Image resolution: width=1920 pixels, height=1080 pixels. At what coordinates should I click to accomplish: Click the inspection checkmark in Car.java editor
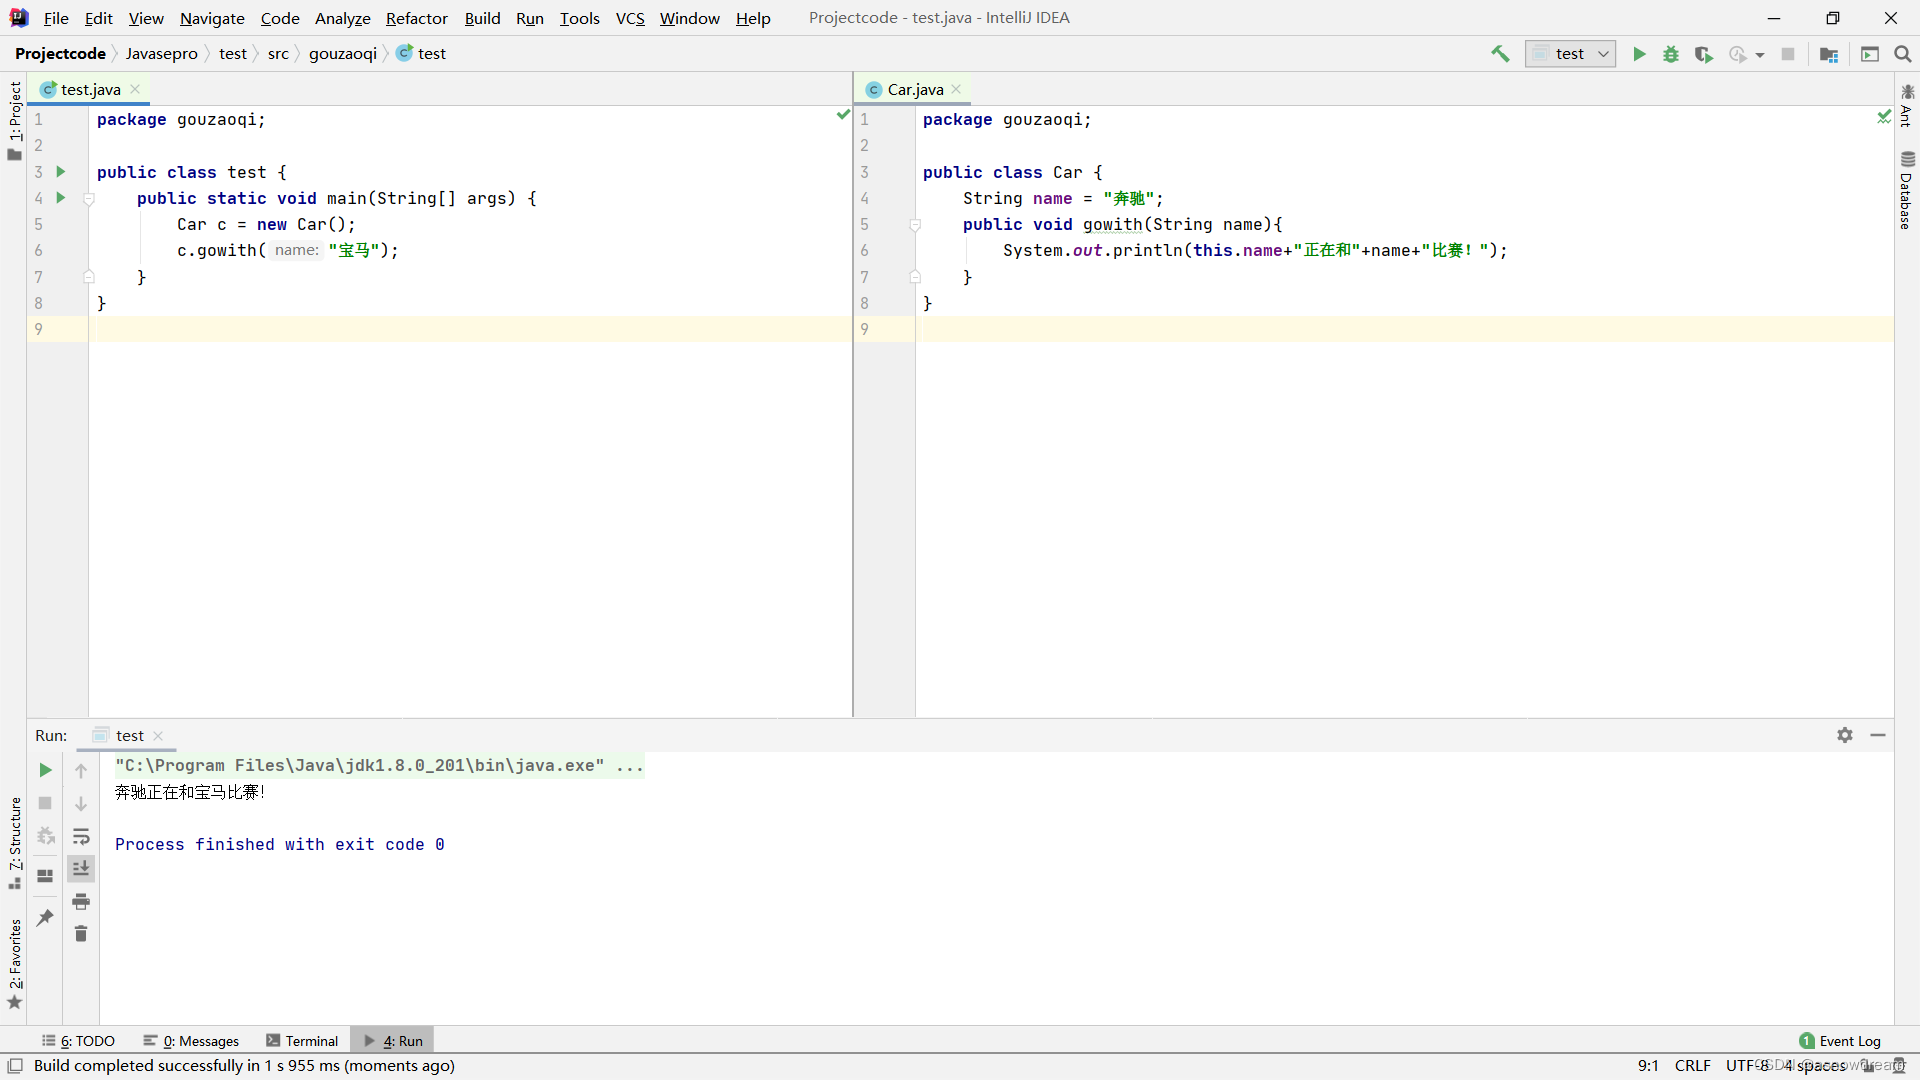[x=1884, y=117]
